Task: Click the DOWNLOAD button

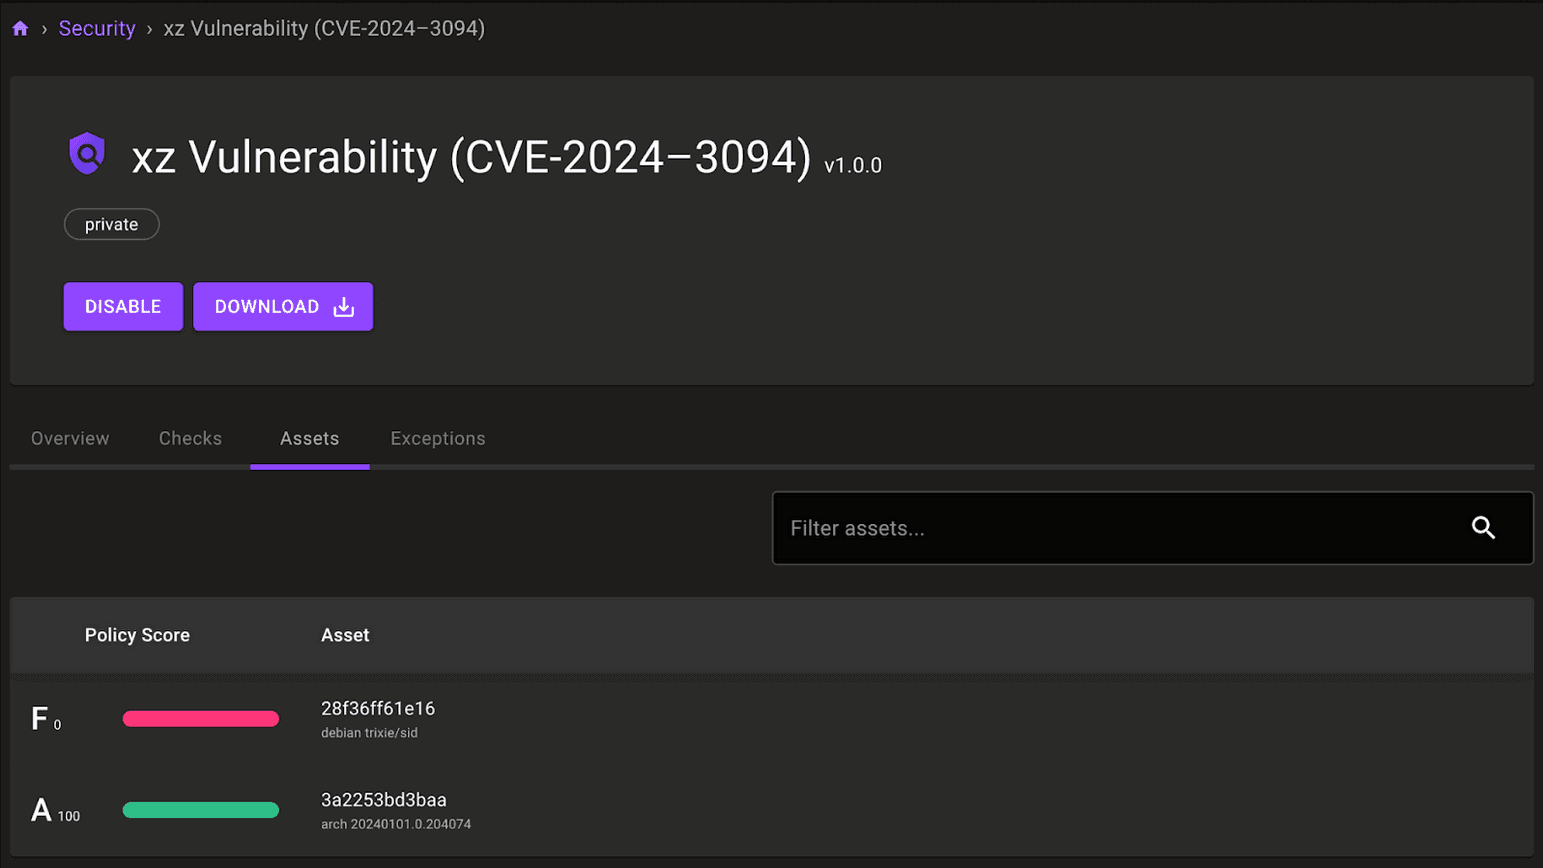Action: coord(268,307)
